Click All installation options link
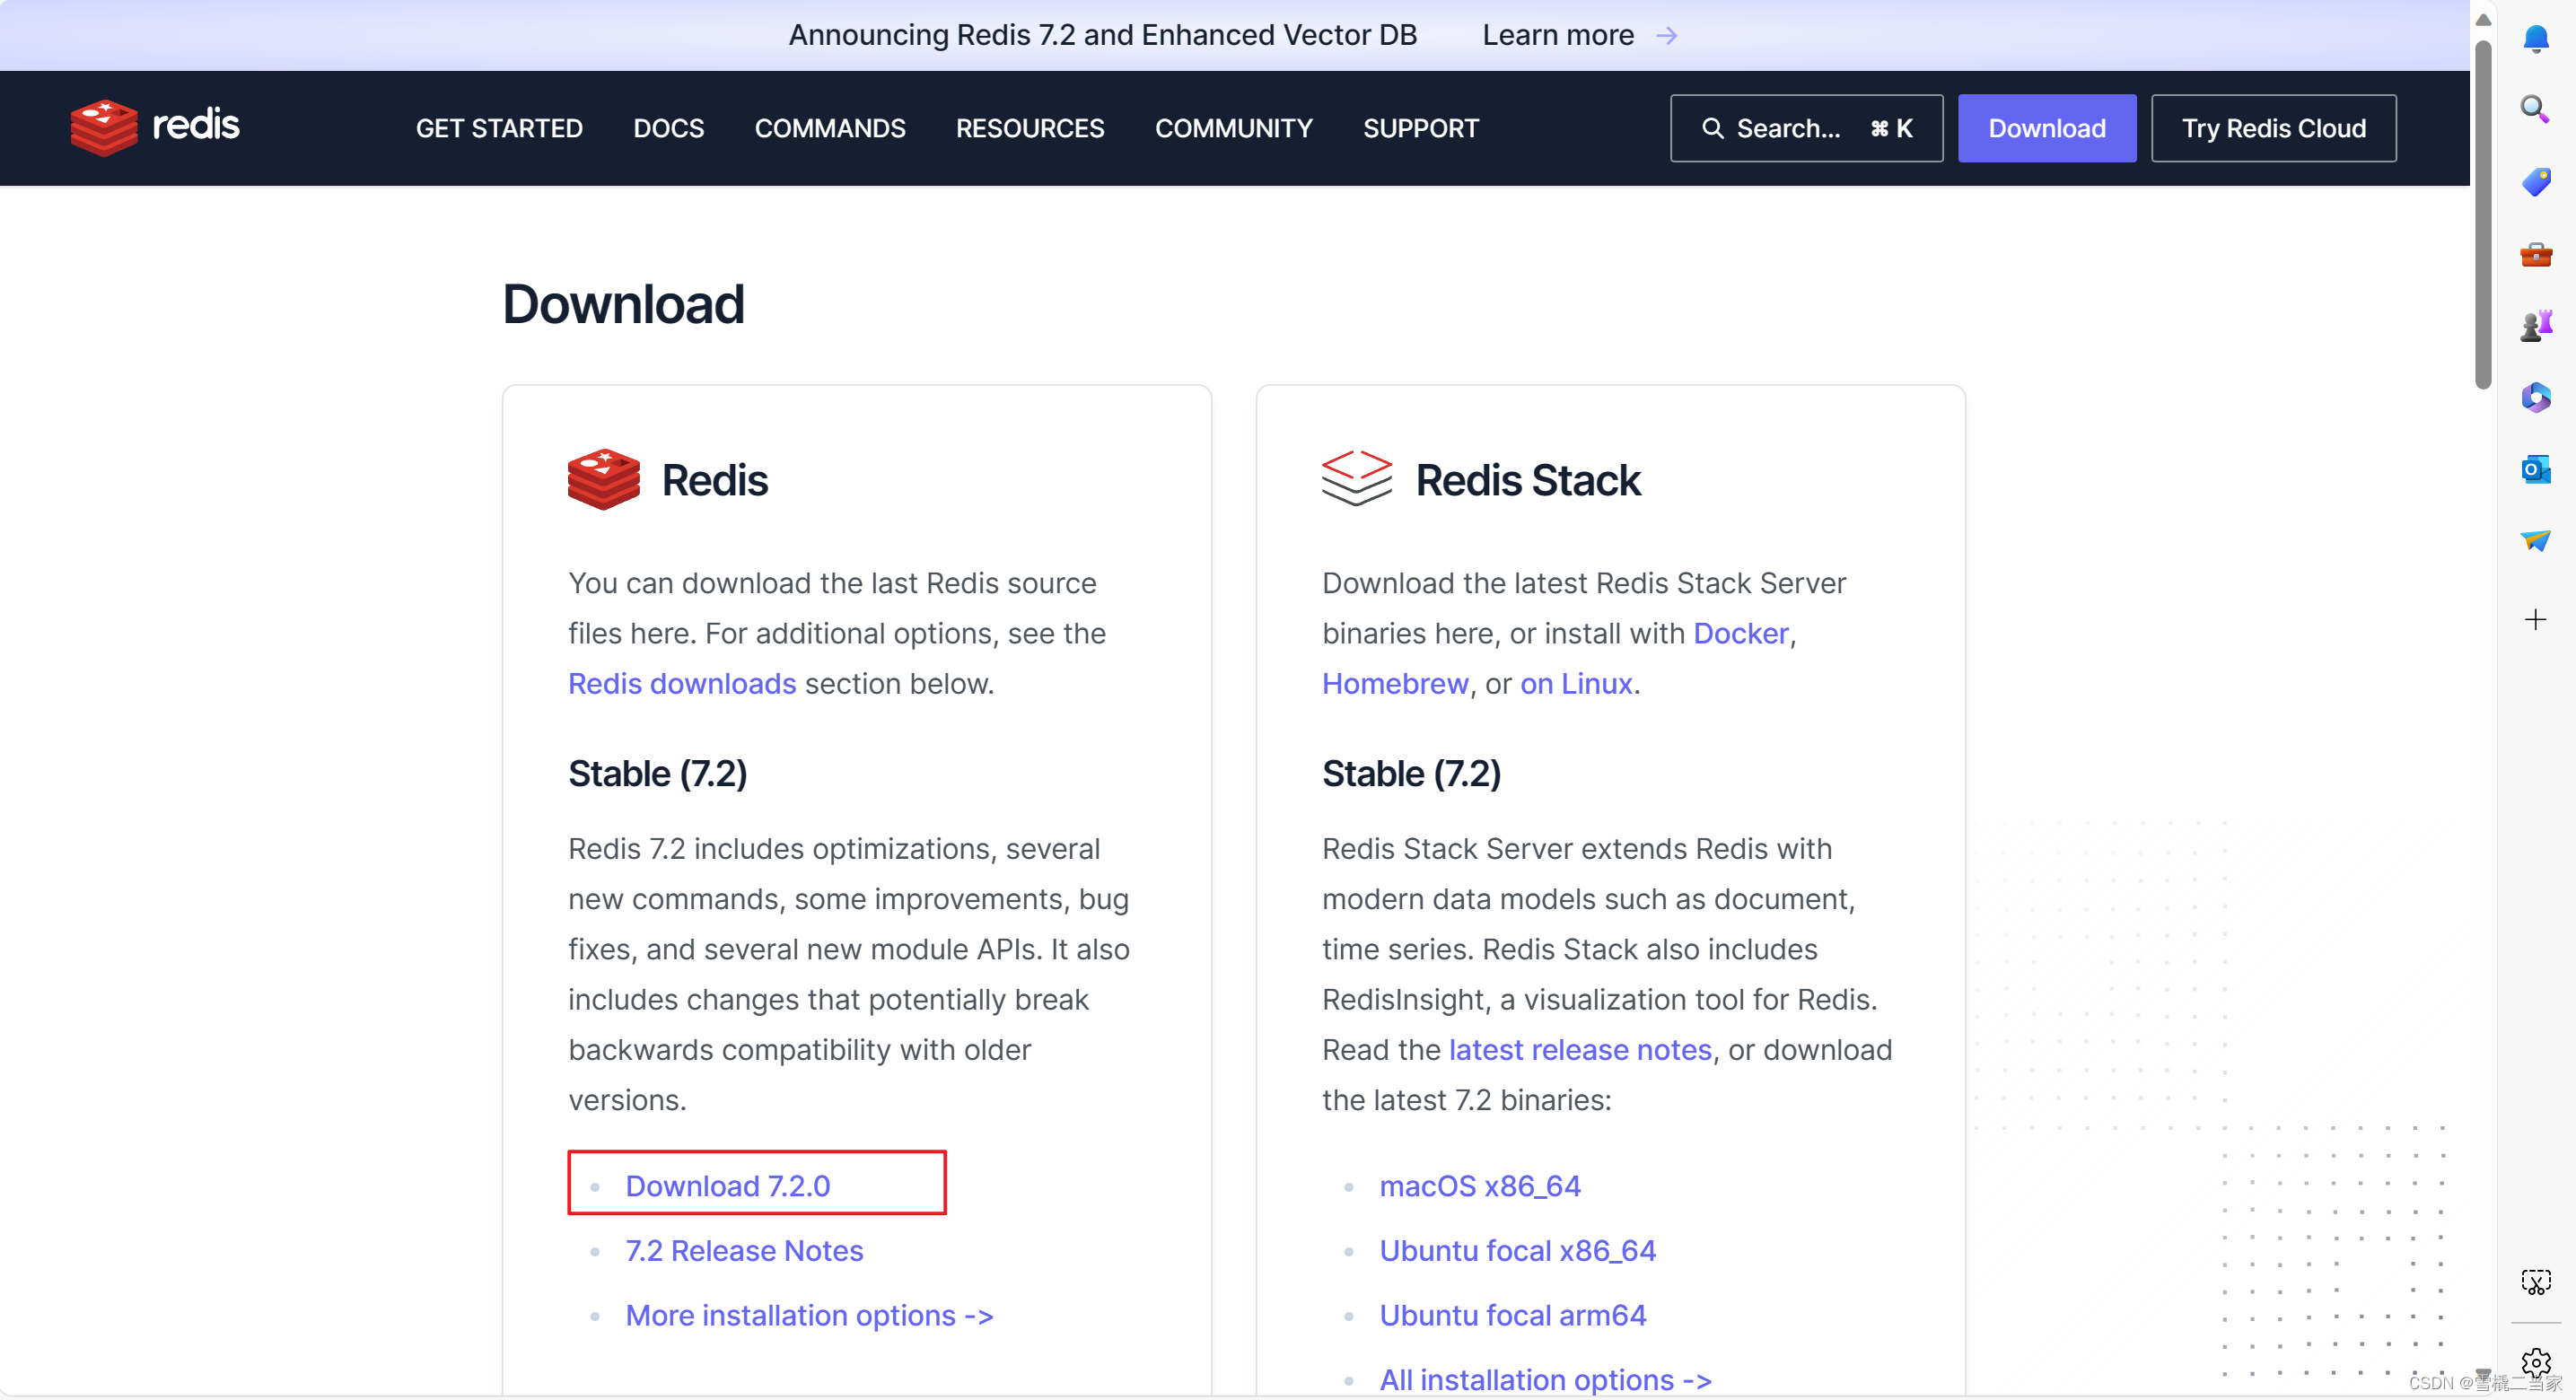Image resolution: width=2576 pixels, height=1400 pixels. 1545,1380
